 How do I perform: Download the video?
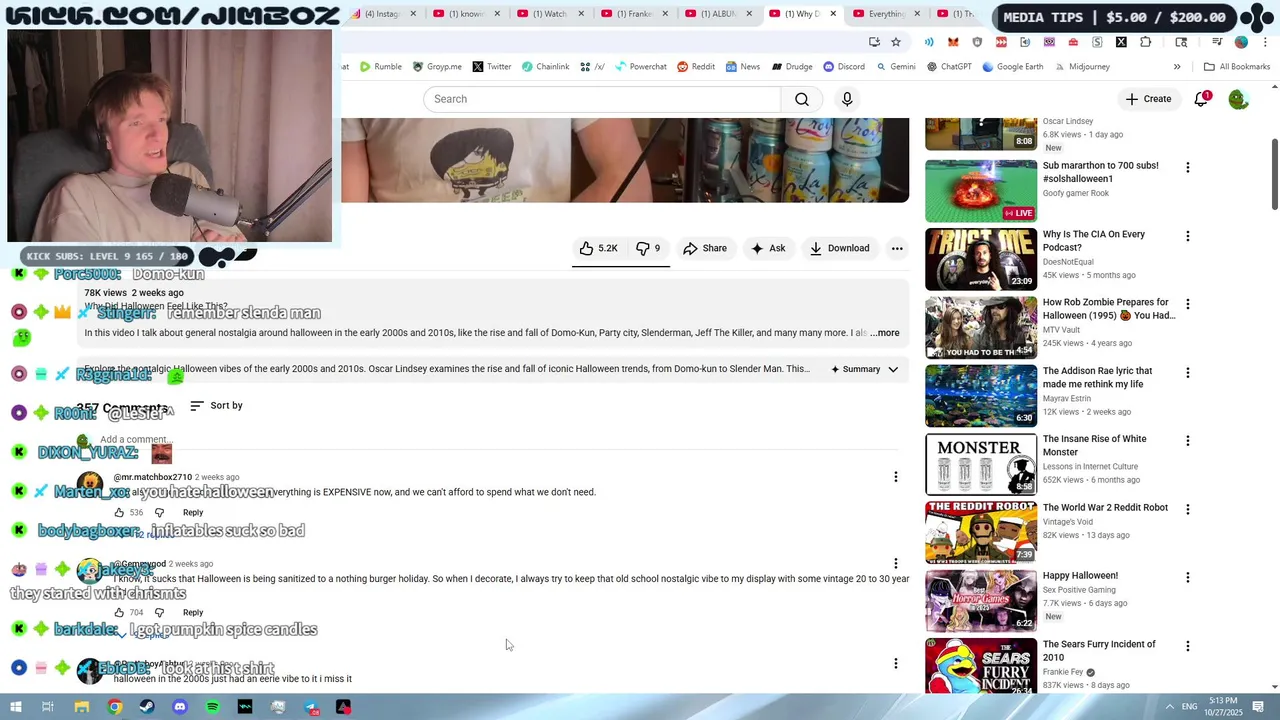[x=840, y=248]
